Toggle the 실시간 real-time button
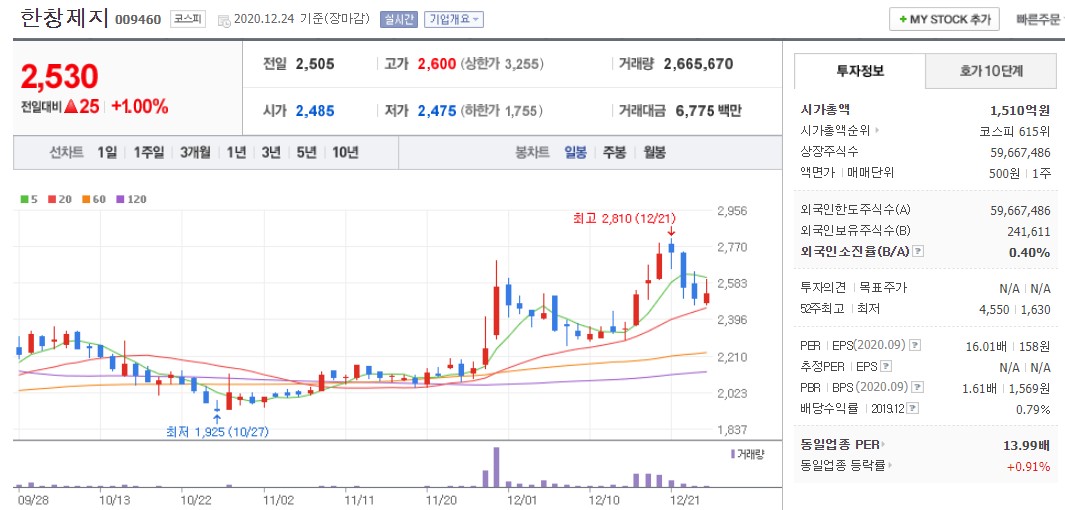Viewport: 1065px width, 510px height. click(399, 20)
